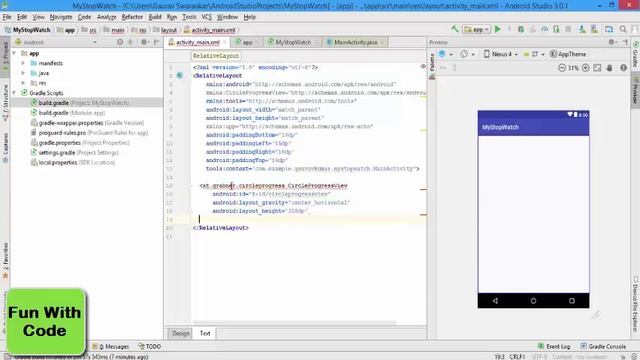Viewport: 640px width, 360px height.
Task: Click Collapse All icon in Project panel
Action: (x=130, y=42)
